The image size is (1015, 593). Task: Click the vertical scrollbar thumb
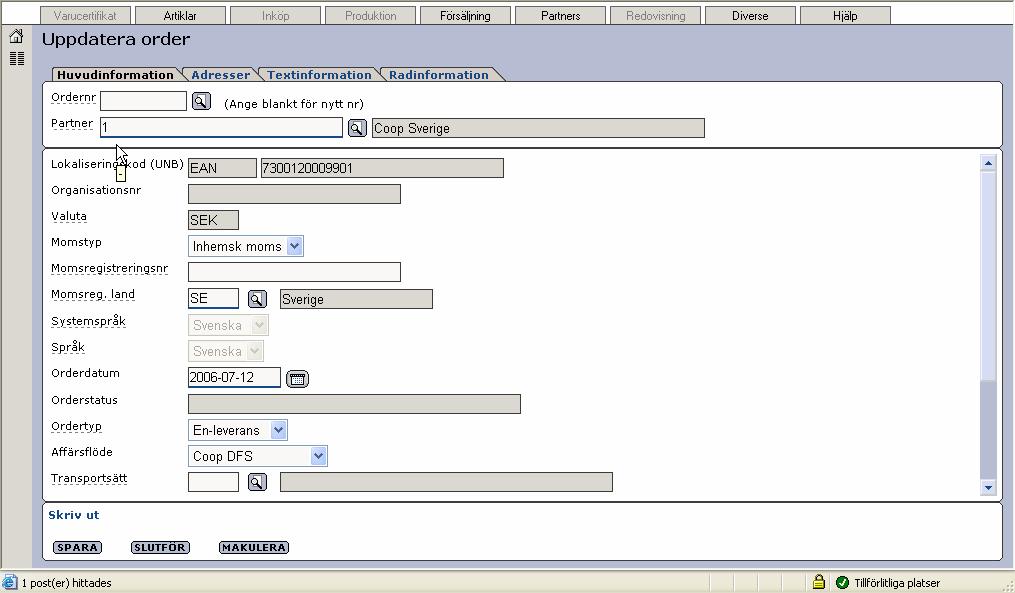coord(988,275)
